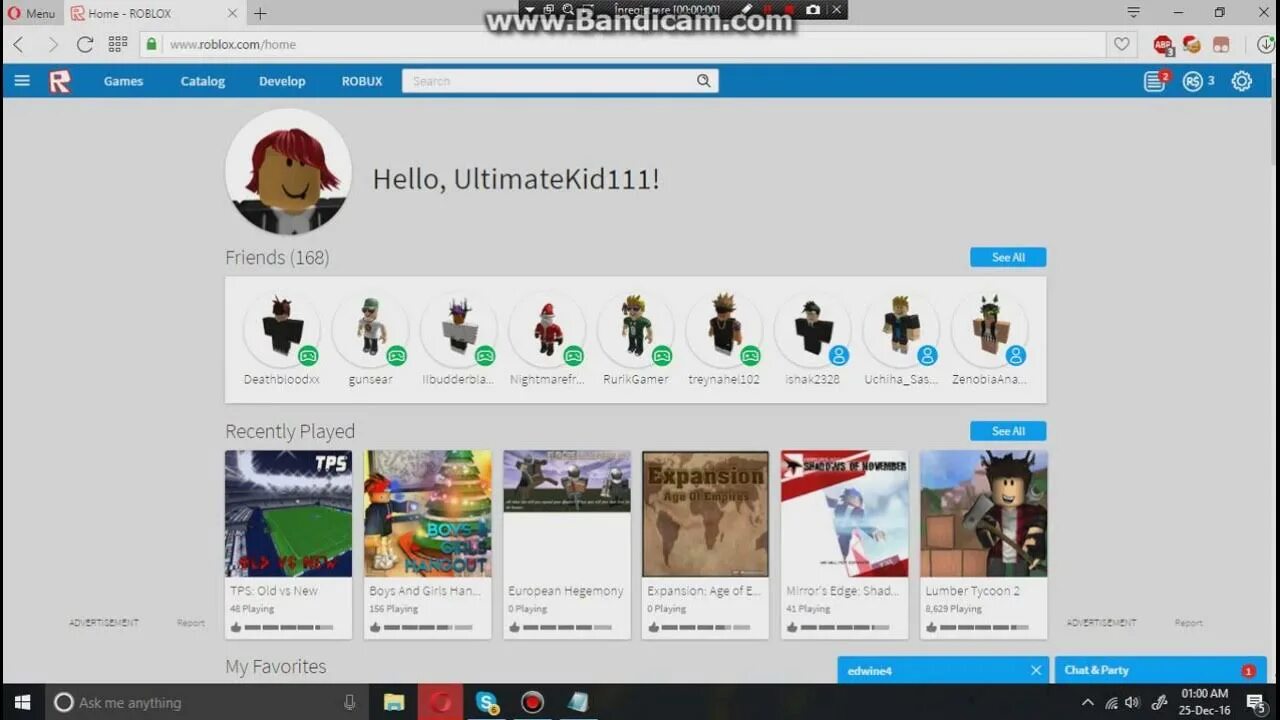The width and height of the screenshot is (1280, 720).
Task: Click See All next to Recently Played
Action: pos(1008,431)
